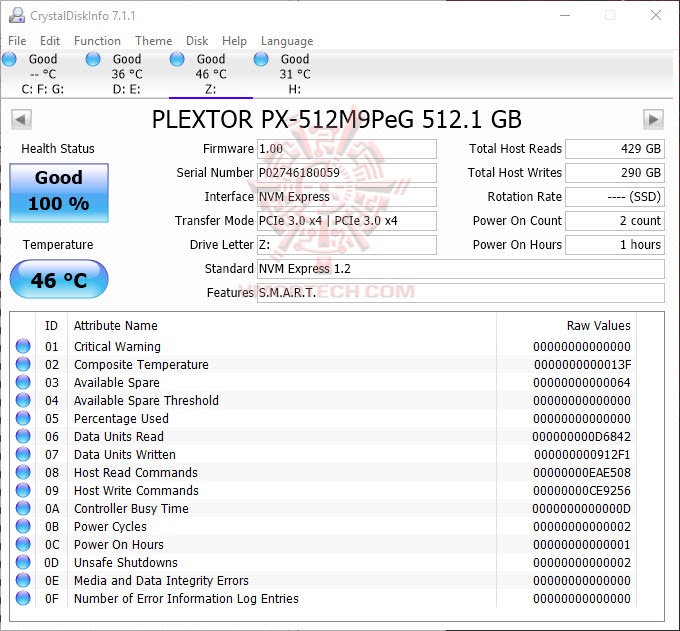Switch to the D: E: disk at 36 °C
The image size is (680, 631).
[127, 74]
